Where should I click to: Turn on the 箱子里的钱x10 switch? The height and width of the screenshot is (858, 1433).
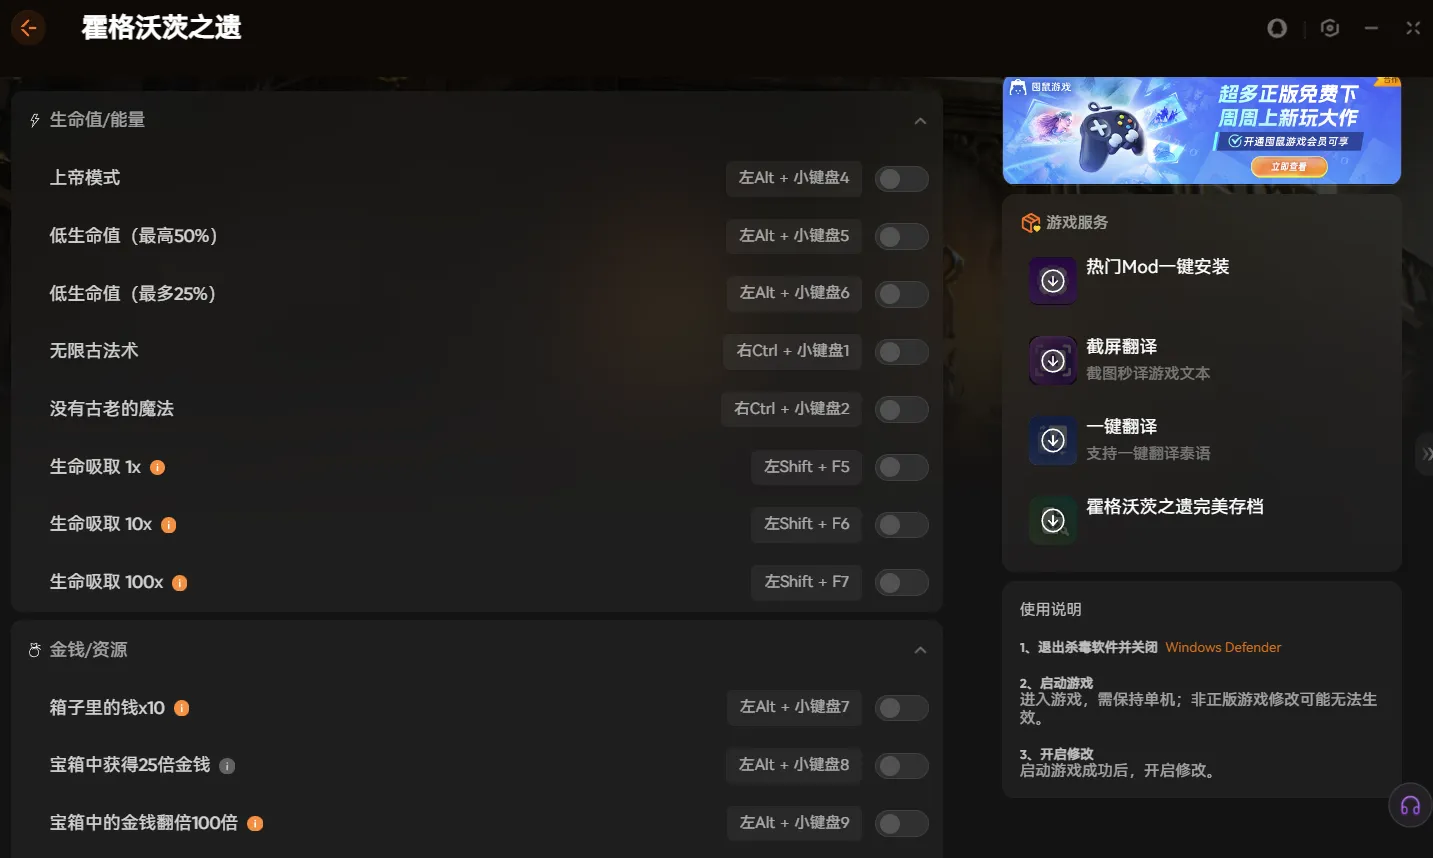pos(901,707)
